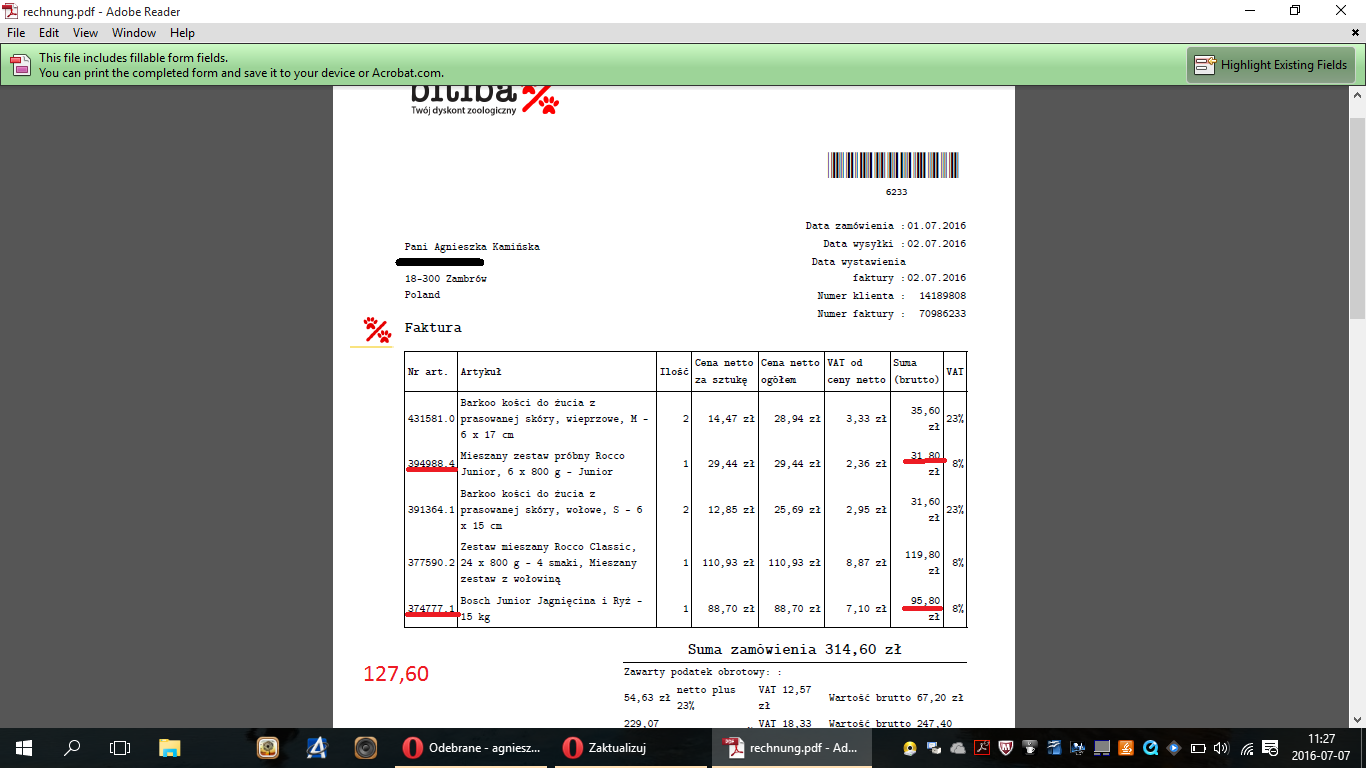Click the Highlight Existing Fields button
The image size is (1366, 768).
(1271, 65)
